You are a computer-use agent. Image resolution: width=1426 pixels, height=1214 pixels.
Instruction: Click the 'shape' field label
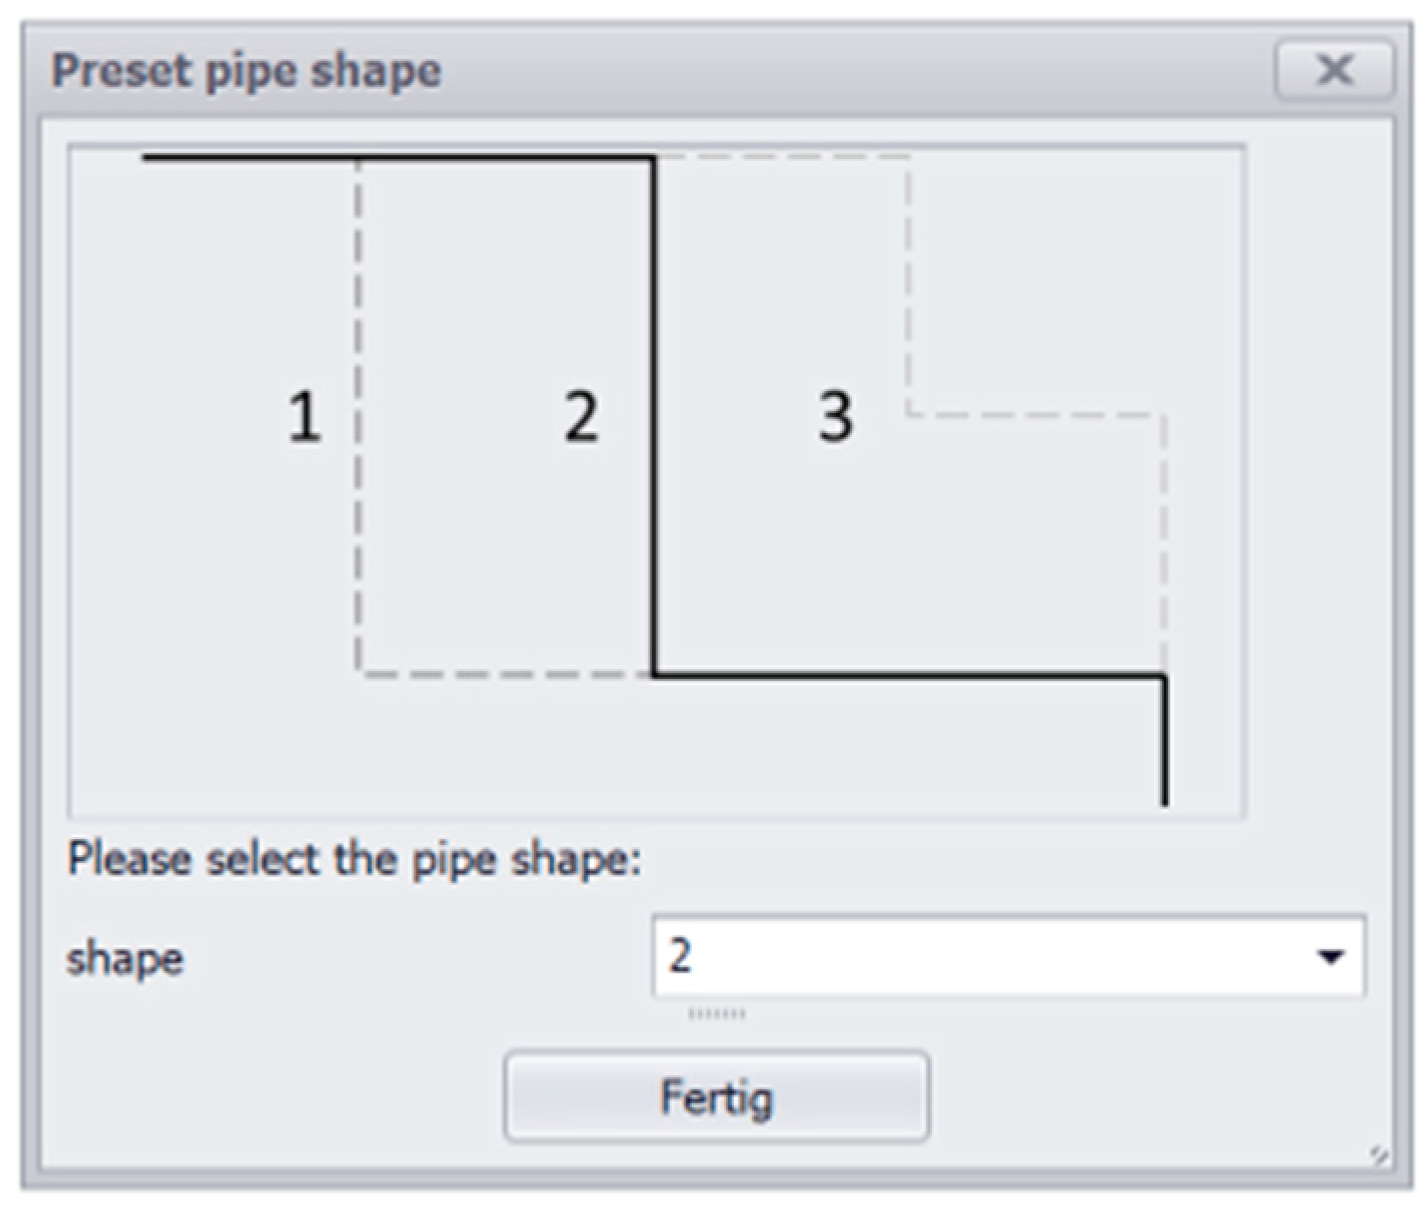tap(125, 958)
